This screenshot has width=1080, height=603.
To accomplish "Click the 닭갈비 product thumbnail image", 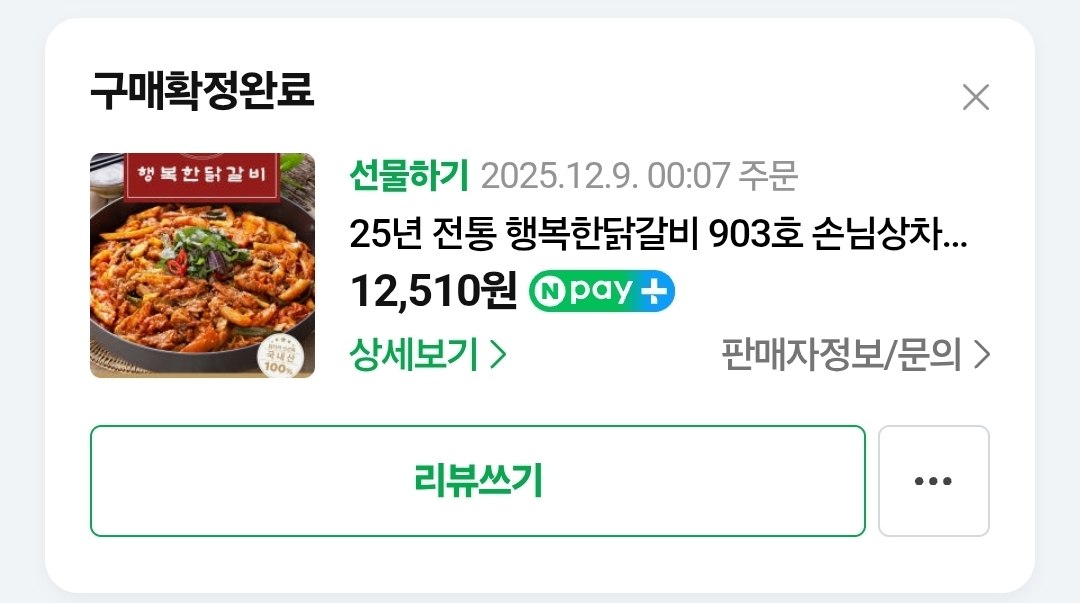I will [x=202, y=265].
